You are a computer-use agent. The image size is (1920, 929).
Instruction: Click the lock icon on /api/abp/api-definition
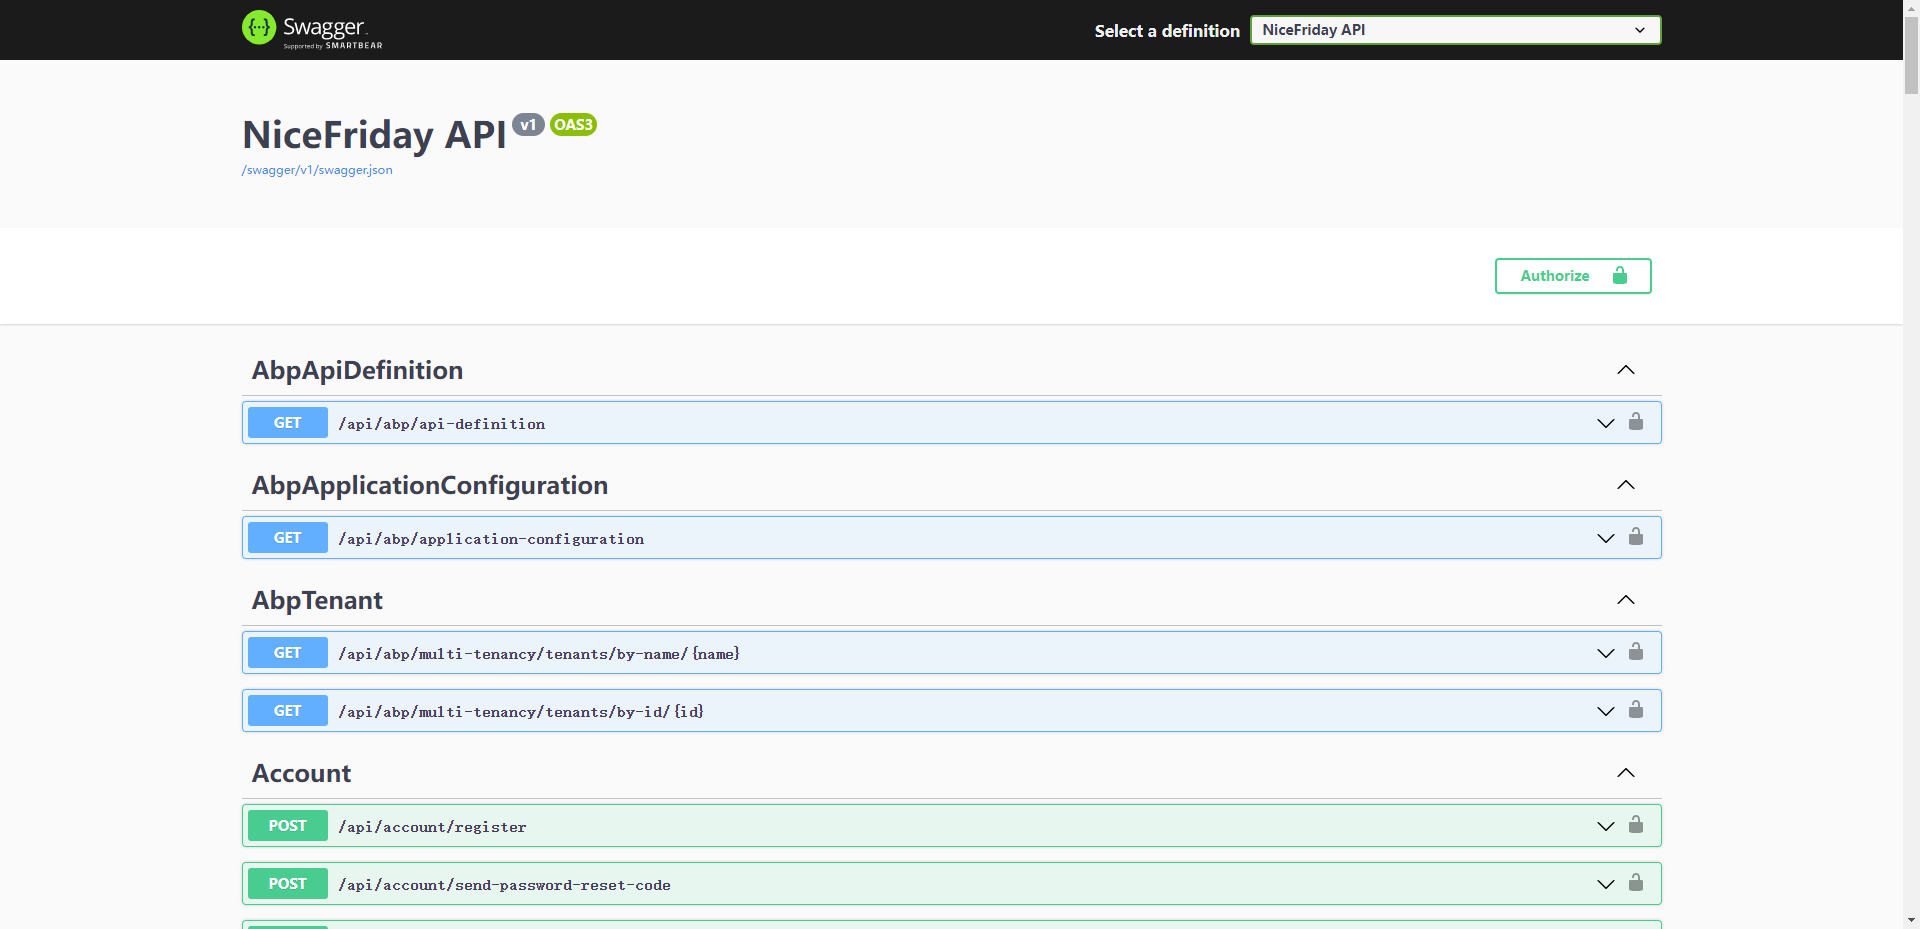(x=1636, y=421)
